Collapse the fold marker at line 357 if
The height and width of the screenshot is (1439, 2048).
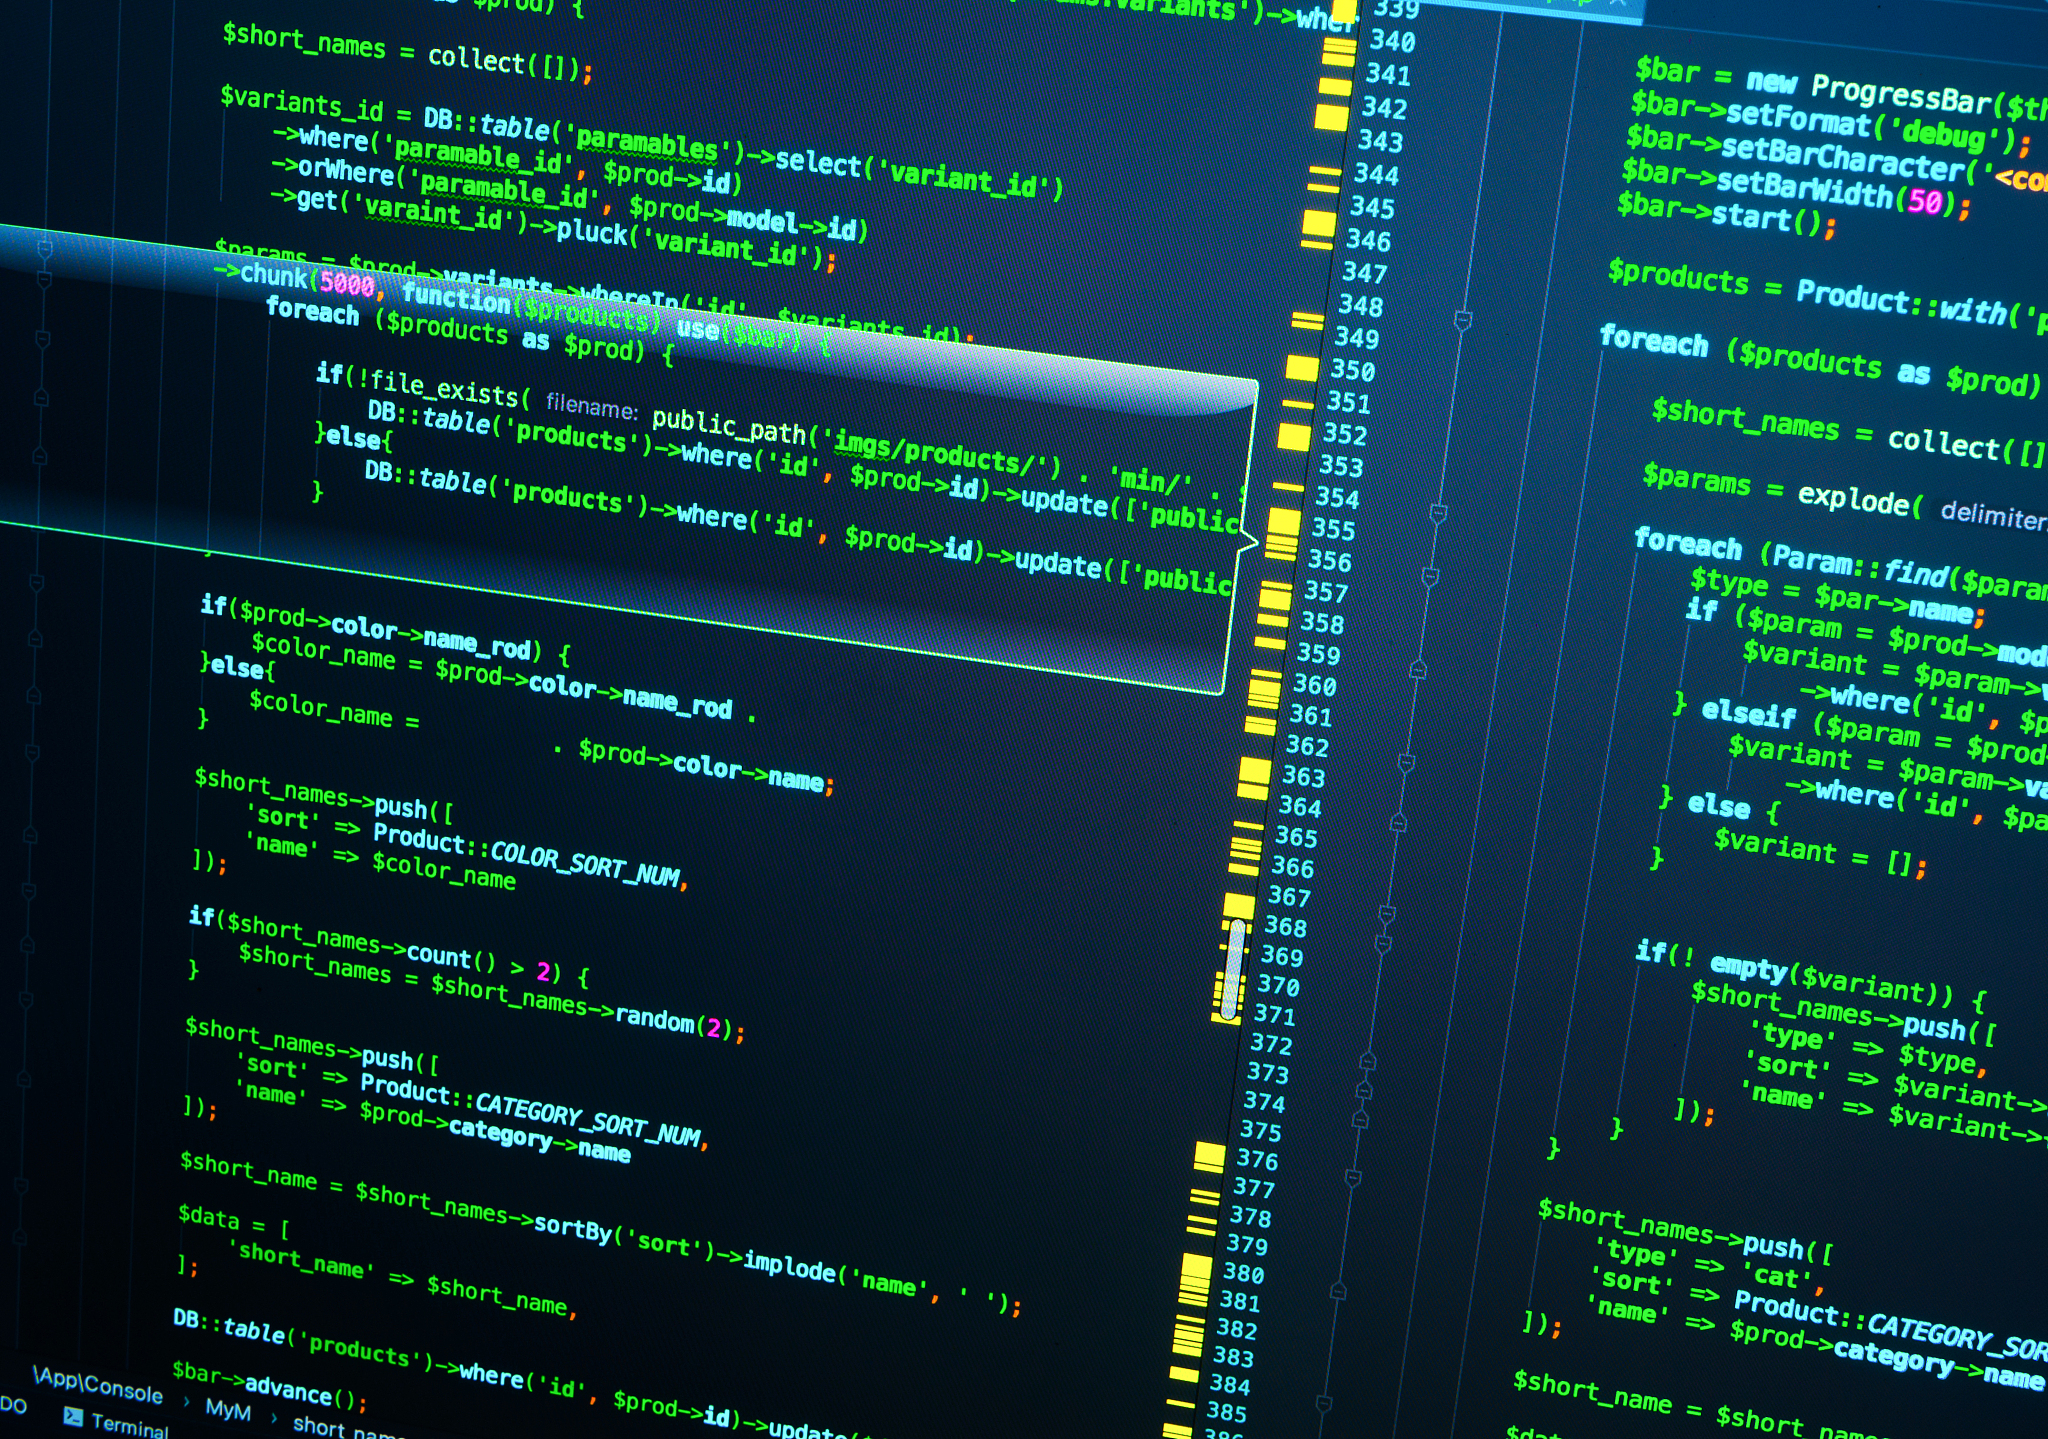pos(1431,577)
